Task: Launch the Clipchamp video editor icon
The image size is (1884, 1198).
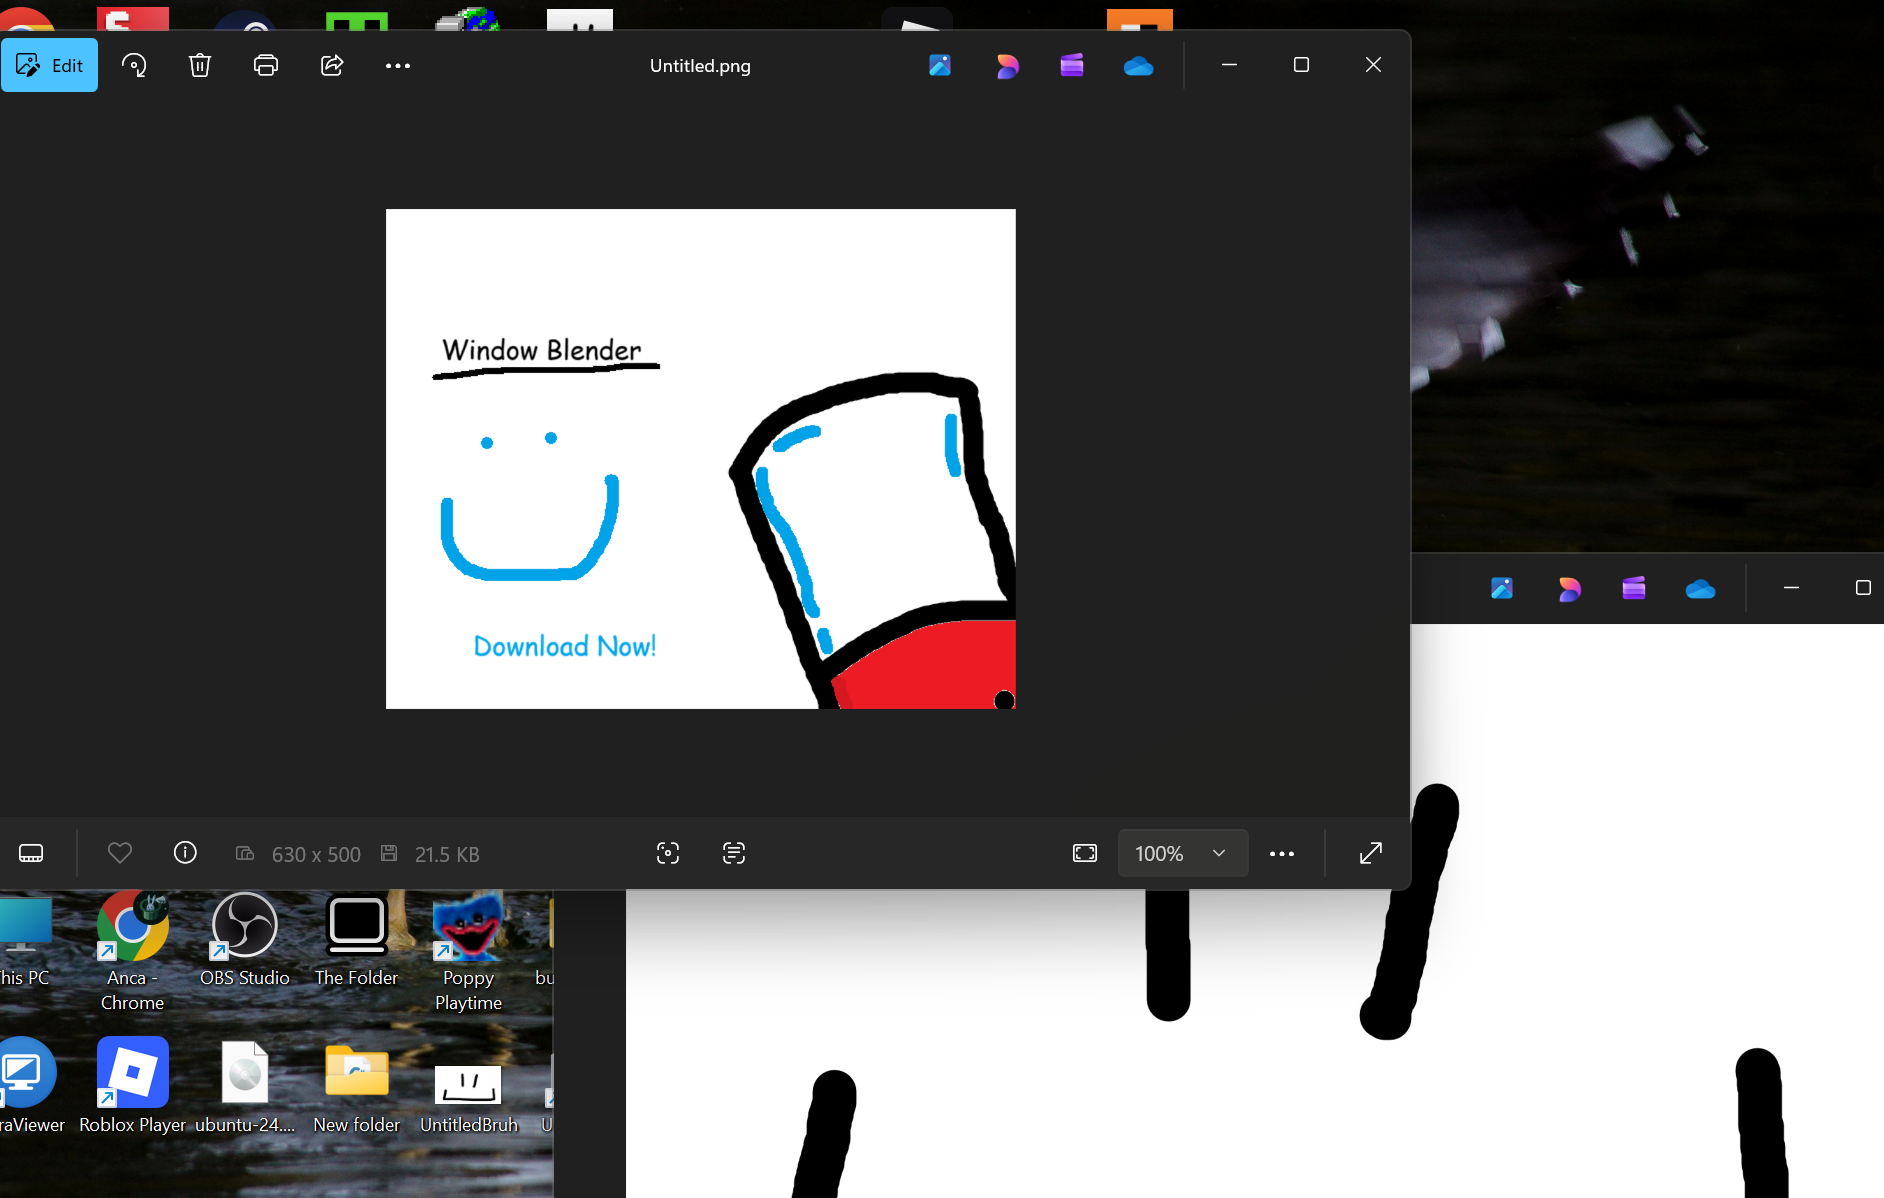Action: pos(1072,66)
